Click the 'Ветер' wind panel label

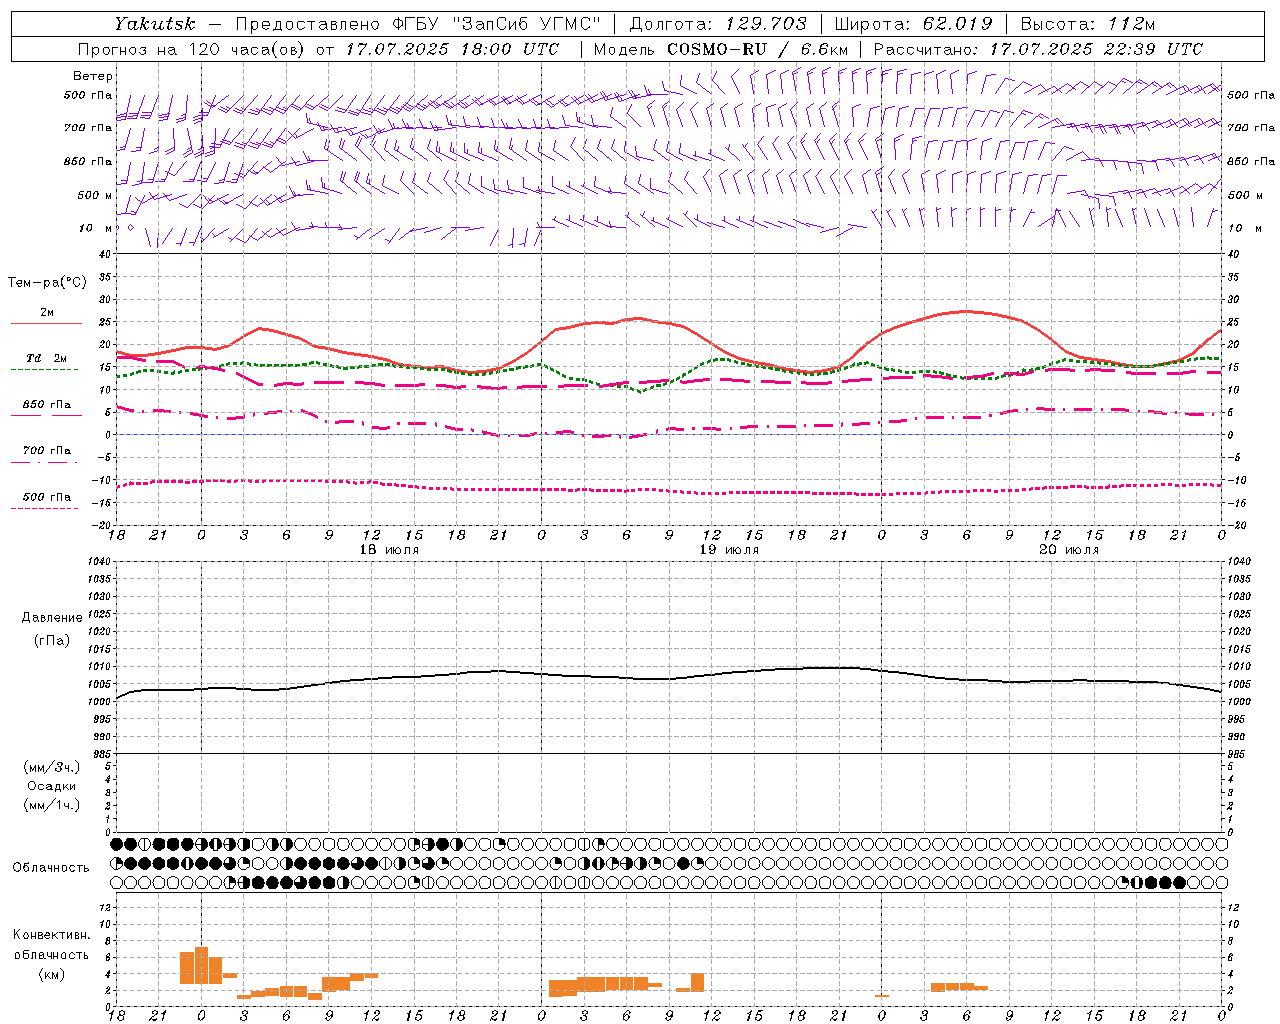[93, 76]
